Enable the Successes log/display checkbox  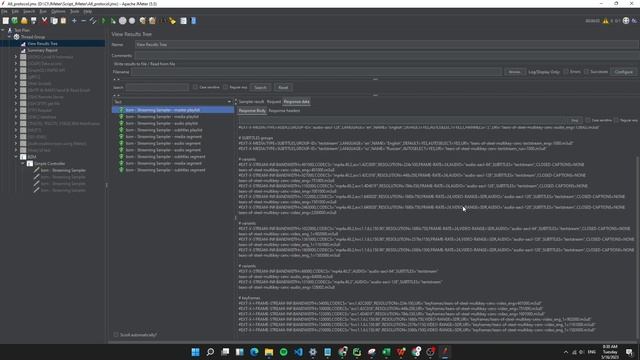coord(587,72)
